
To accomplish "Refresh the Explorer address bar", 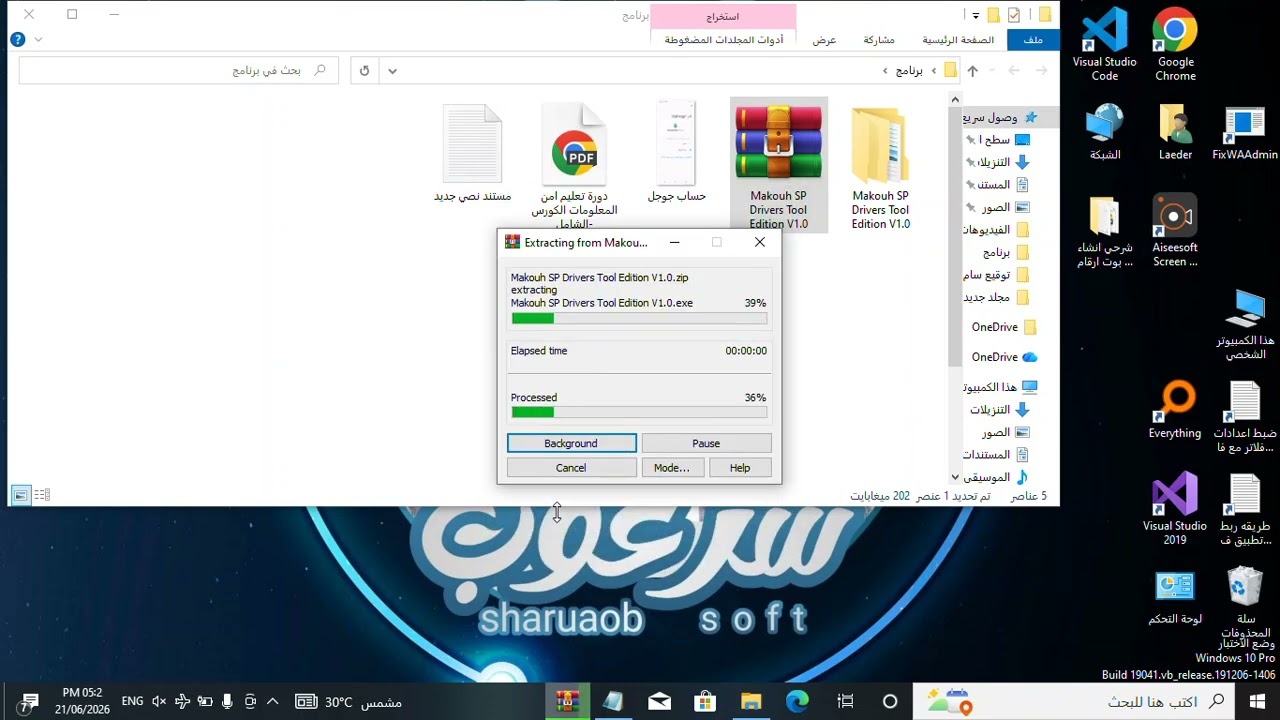I will tap(364, 70).
